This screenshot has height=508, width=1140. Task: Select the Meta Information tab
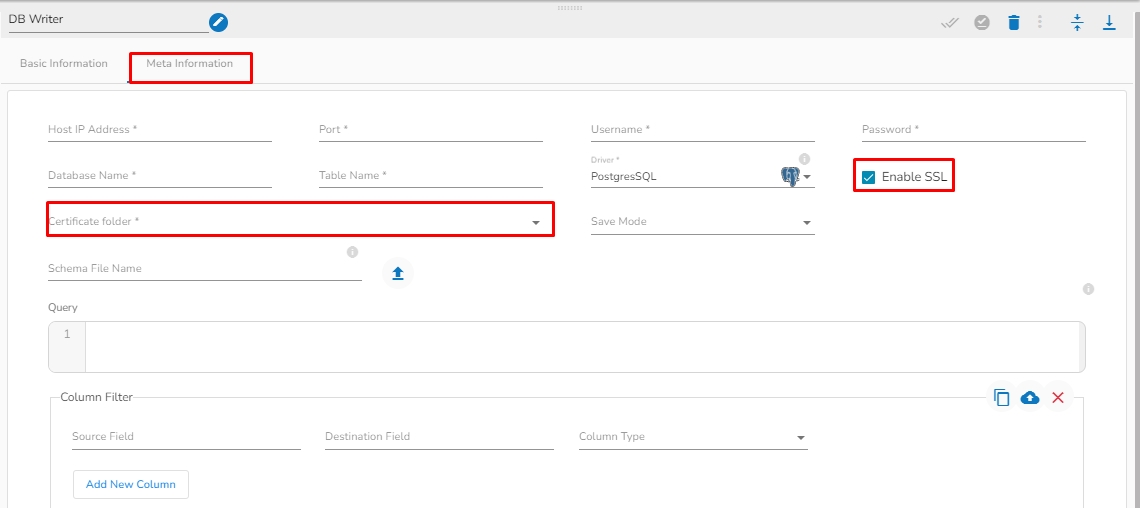point(190,64)
